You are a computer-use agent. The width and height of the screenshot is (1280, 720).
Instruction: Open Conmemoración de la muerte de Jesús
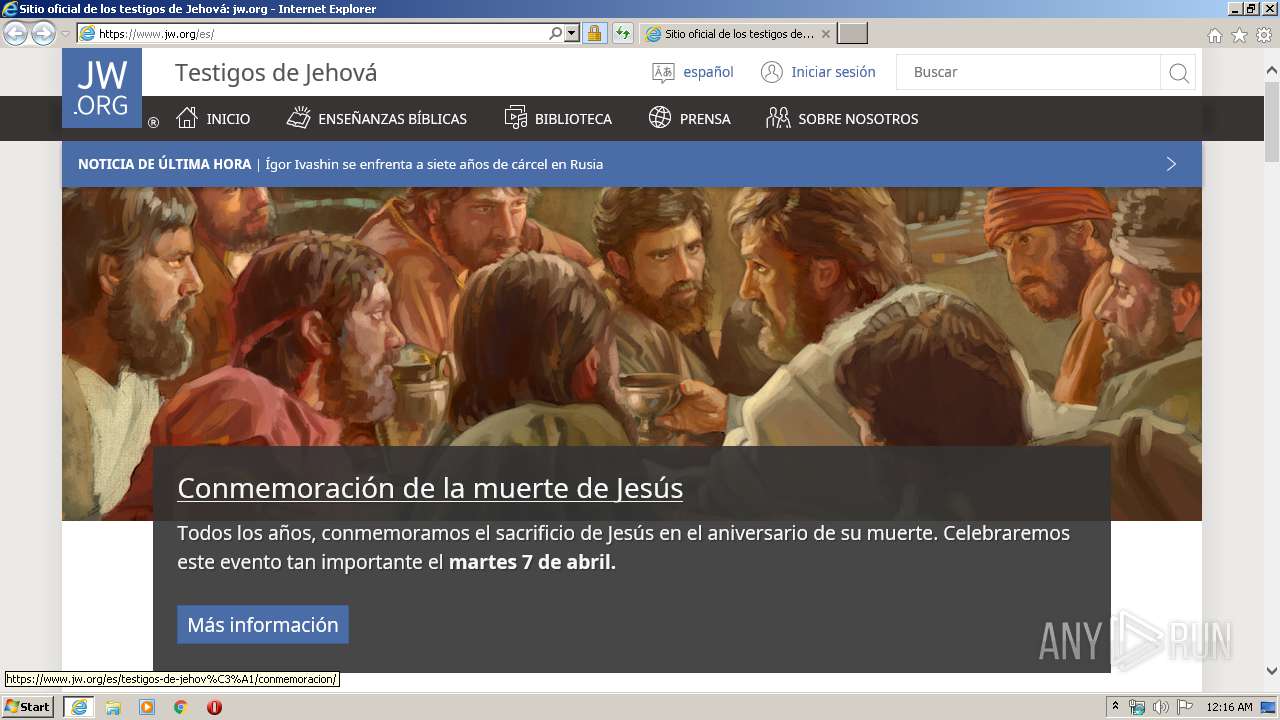430,488
